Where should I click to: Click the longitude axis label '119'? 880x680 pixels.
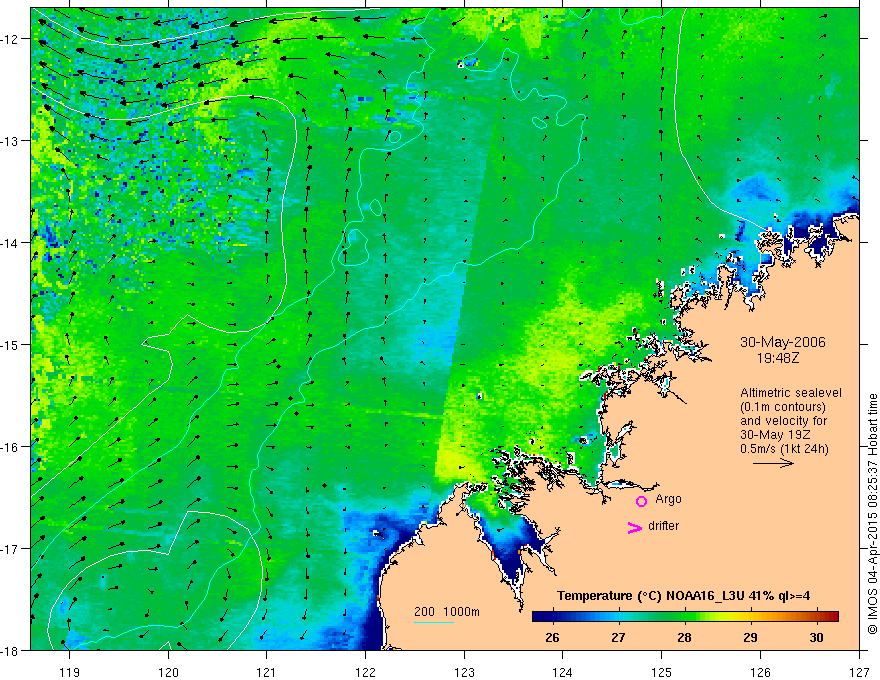coord(70,672)
